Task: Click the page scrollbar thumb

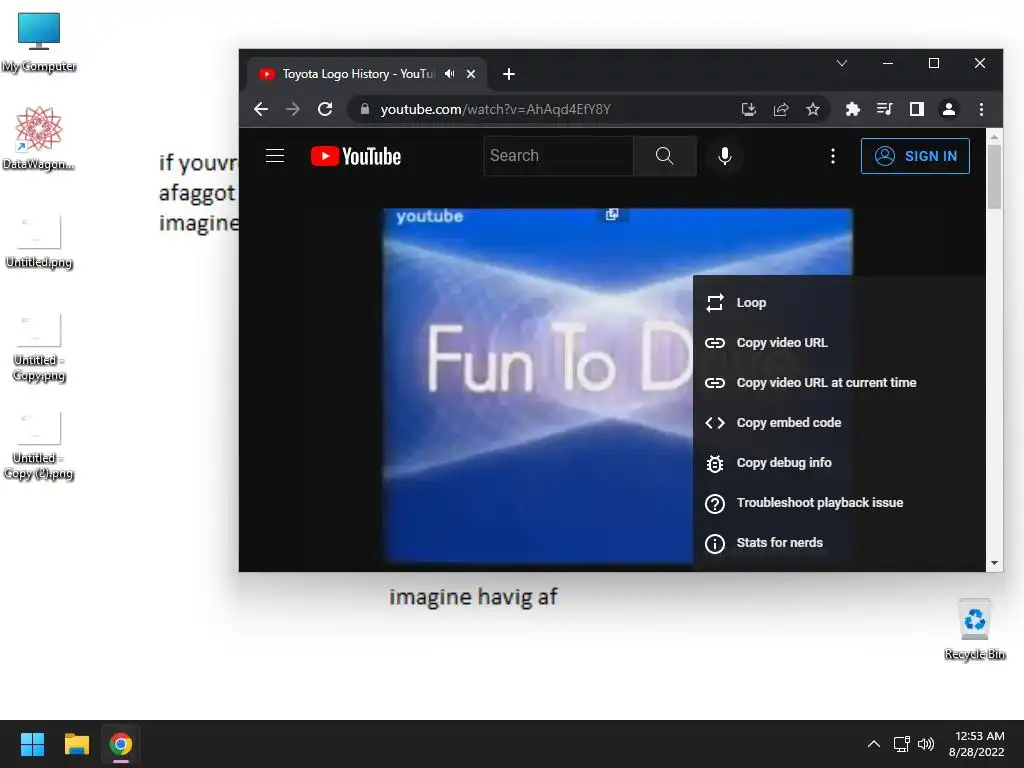Action: tap(994, 176)
